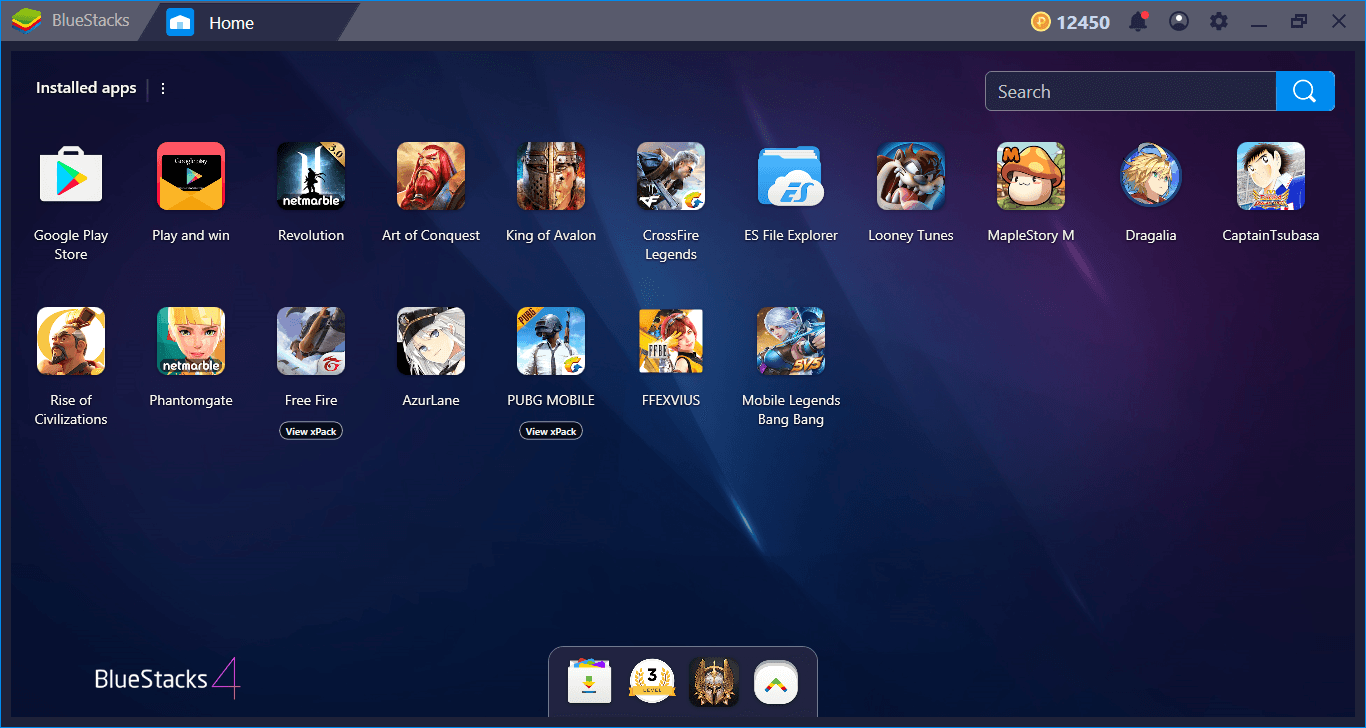Screen dimensions: 1366x728
Task: Open the settings gear in title bar
Action: click(x=1218, y=21)
